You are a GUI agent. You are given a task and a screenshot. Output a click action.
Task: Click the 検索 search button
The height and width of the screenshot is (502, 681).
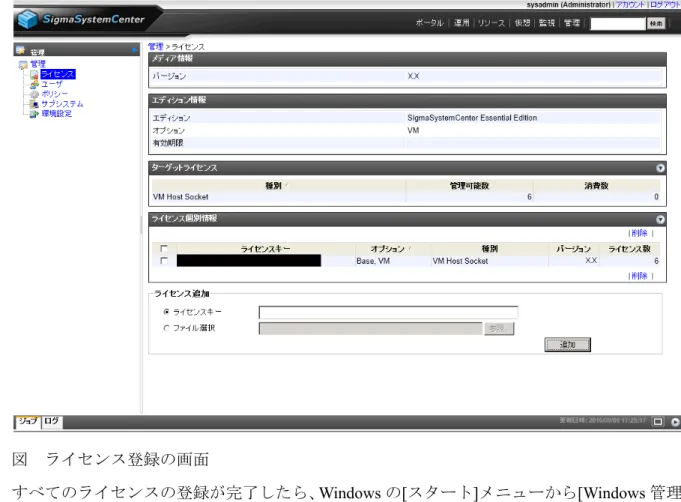coord(656,23)
